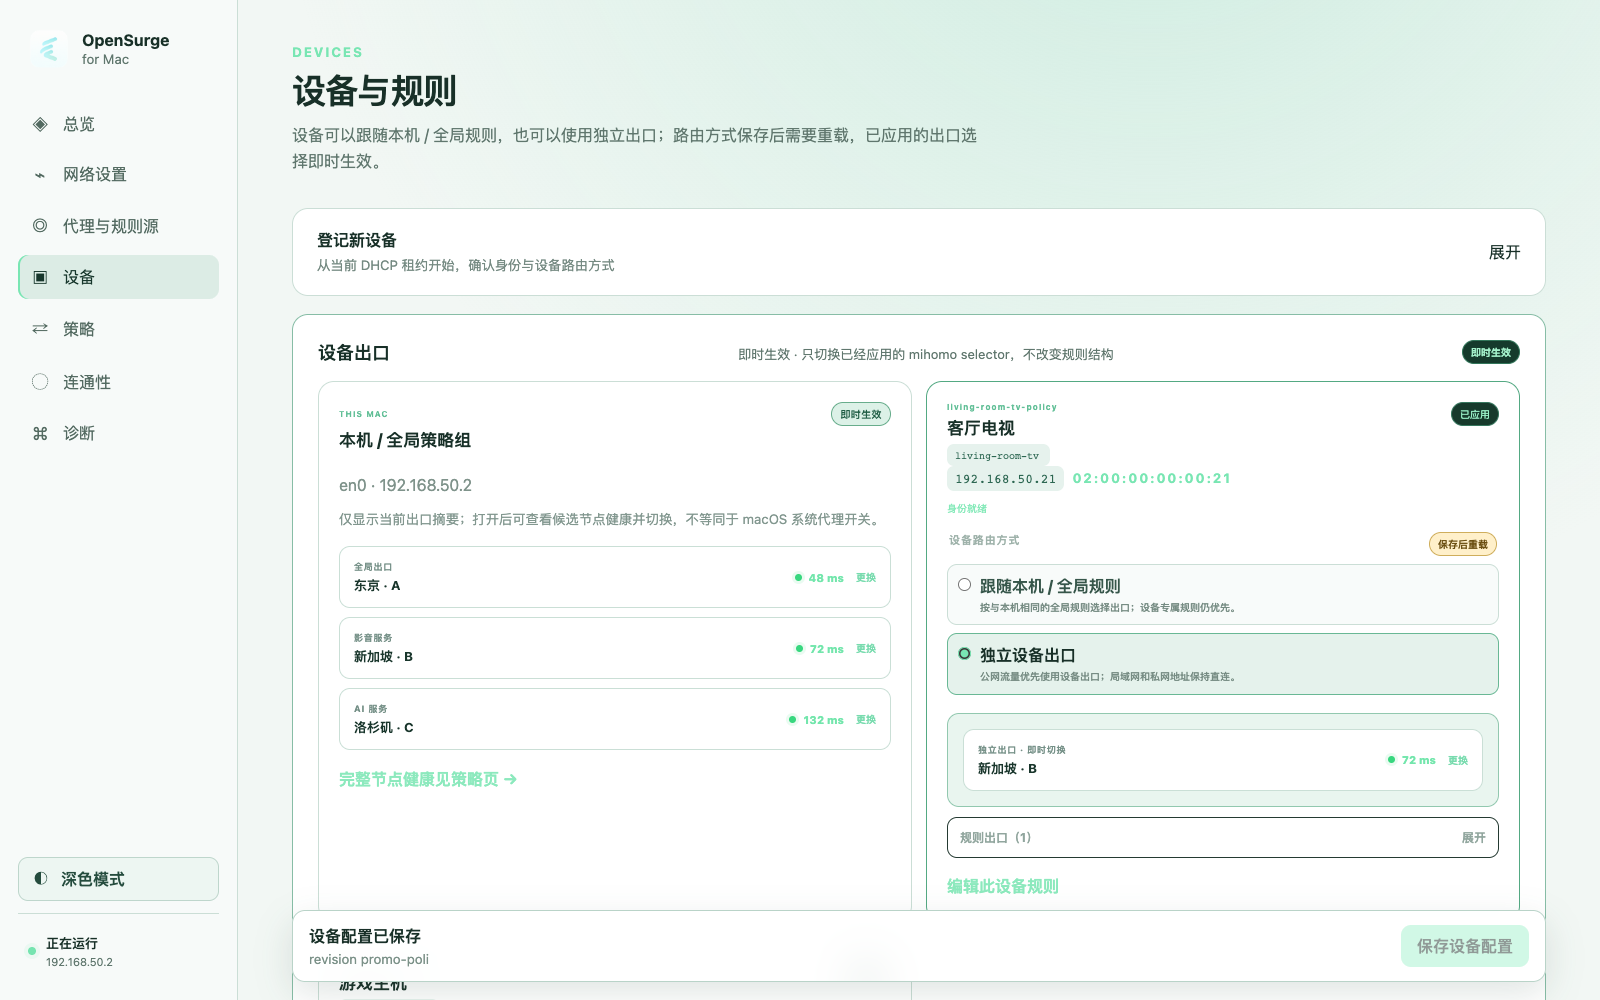
Task: Open the 连通性 page
Action: coord(118,381)
